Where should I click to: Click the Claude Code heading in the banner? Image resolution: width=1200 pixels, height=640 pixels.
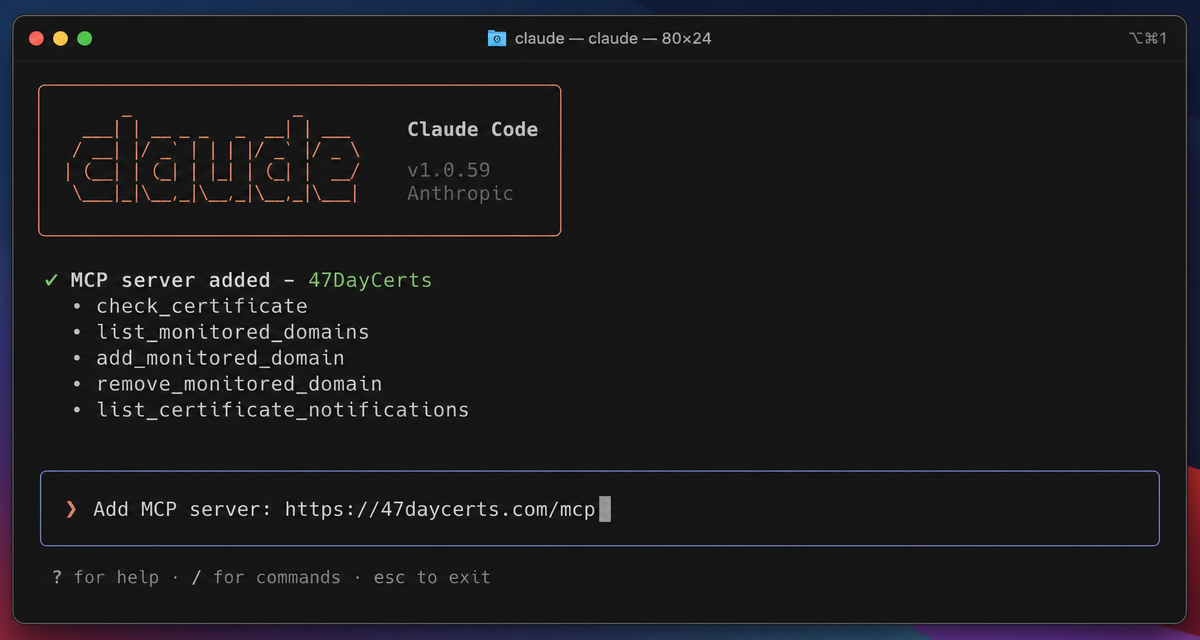pos(473,129)
